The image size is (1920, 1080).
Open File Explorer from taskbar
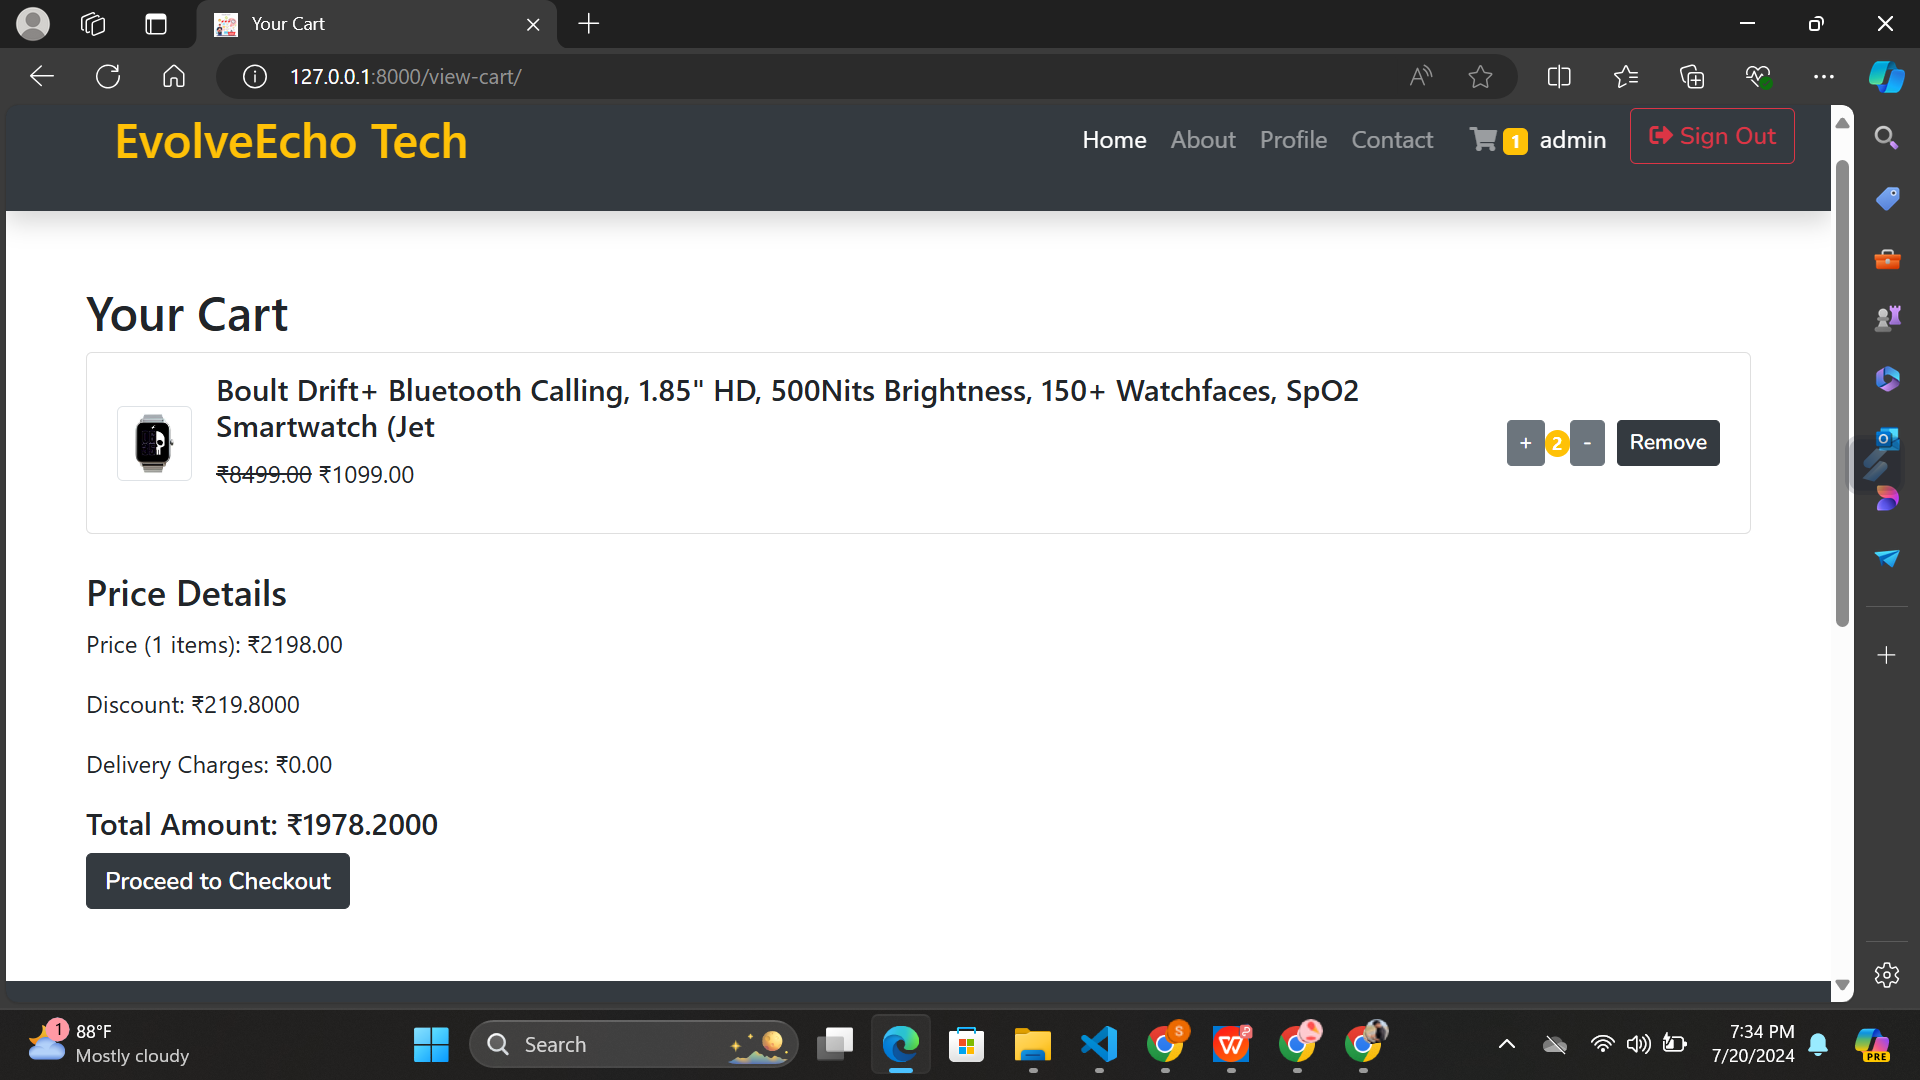pos(1033,1045)
